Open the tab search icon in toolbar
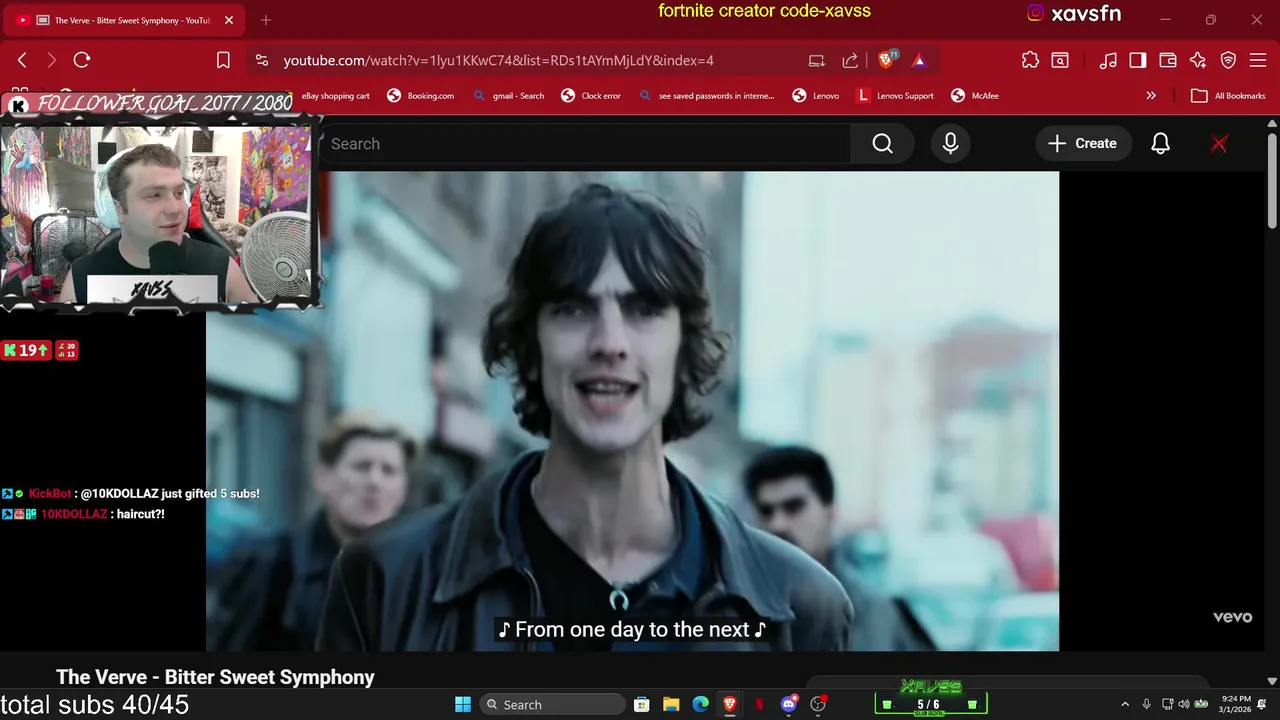The height and width of the screenshot is (720, 1280). (1060, 60)
